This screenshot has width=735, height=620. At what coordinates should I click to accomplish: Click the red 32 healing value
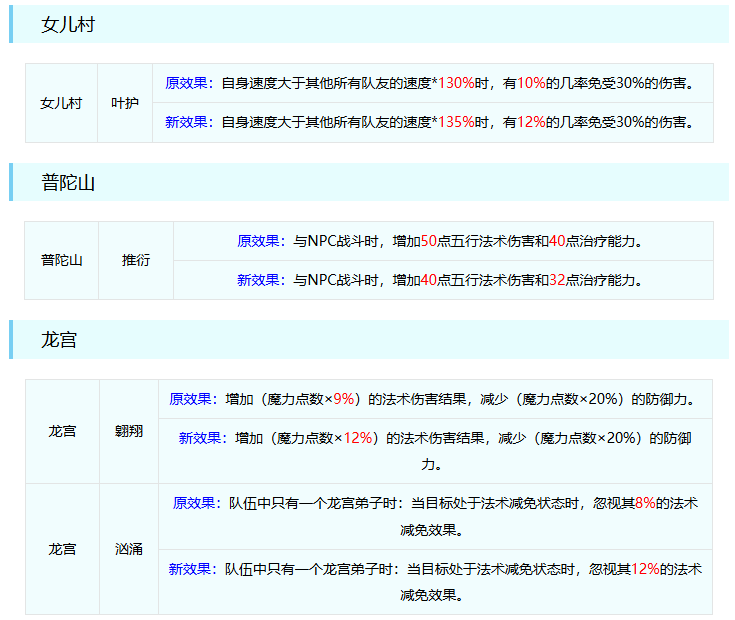coord(557,280)
